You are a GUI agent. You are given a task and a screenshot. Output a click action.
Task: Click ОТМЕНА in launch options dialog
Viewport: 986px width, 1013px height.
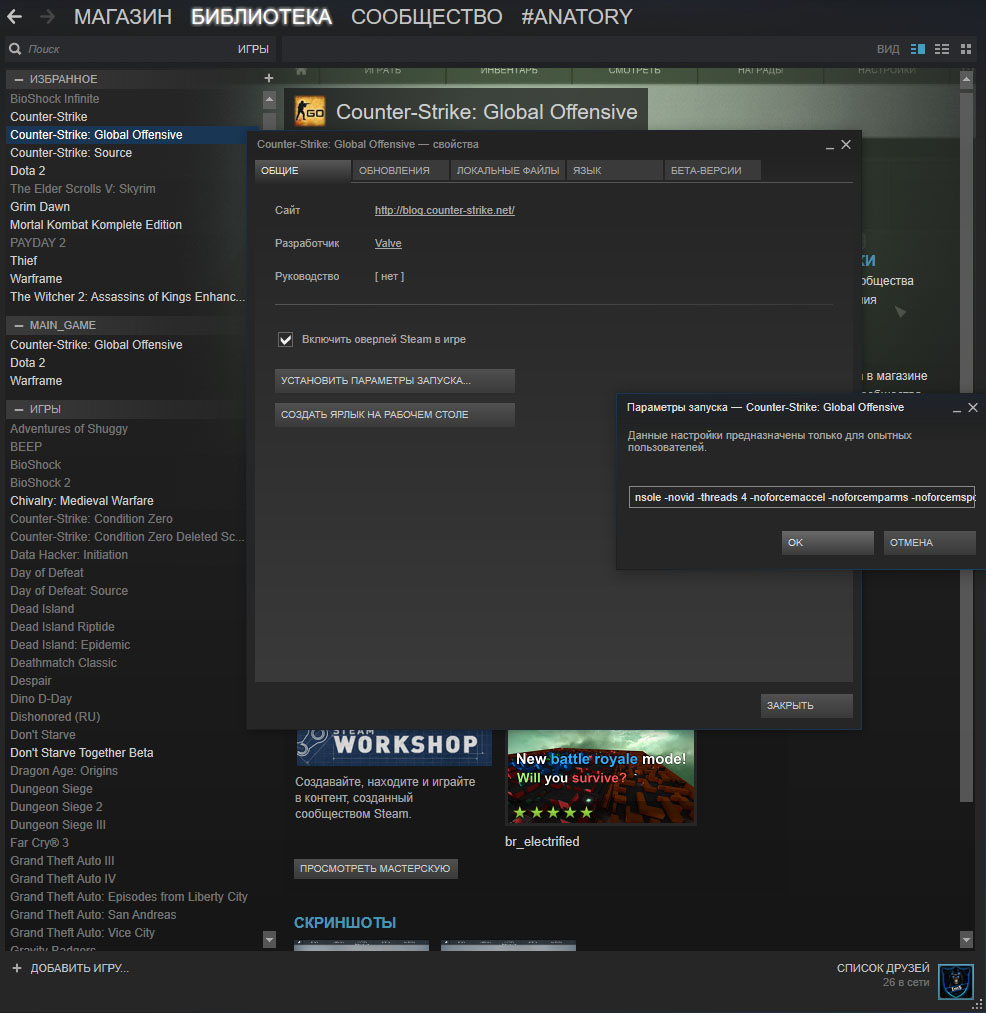[929, 543]
